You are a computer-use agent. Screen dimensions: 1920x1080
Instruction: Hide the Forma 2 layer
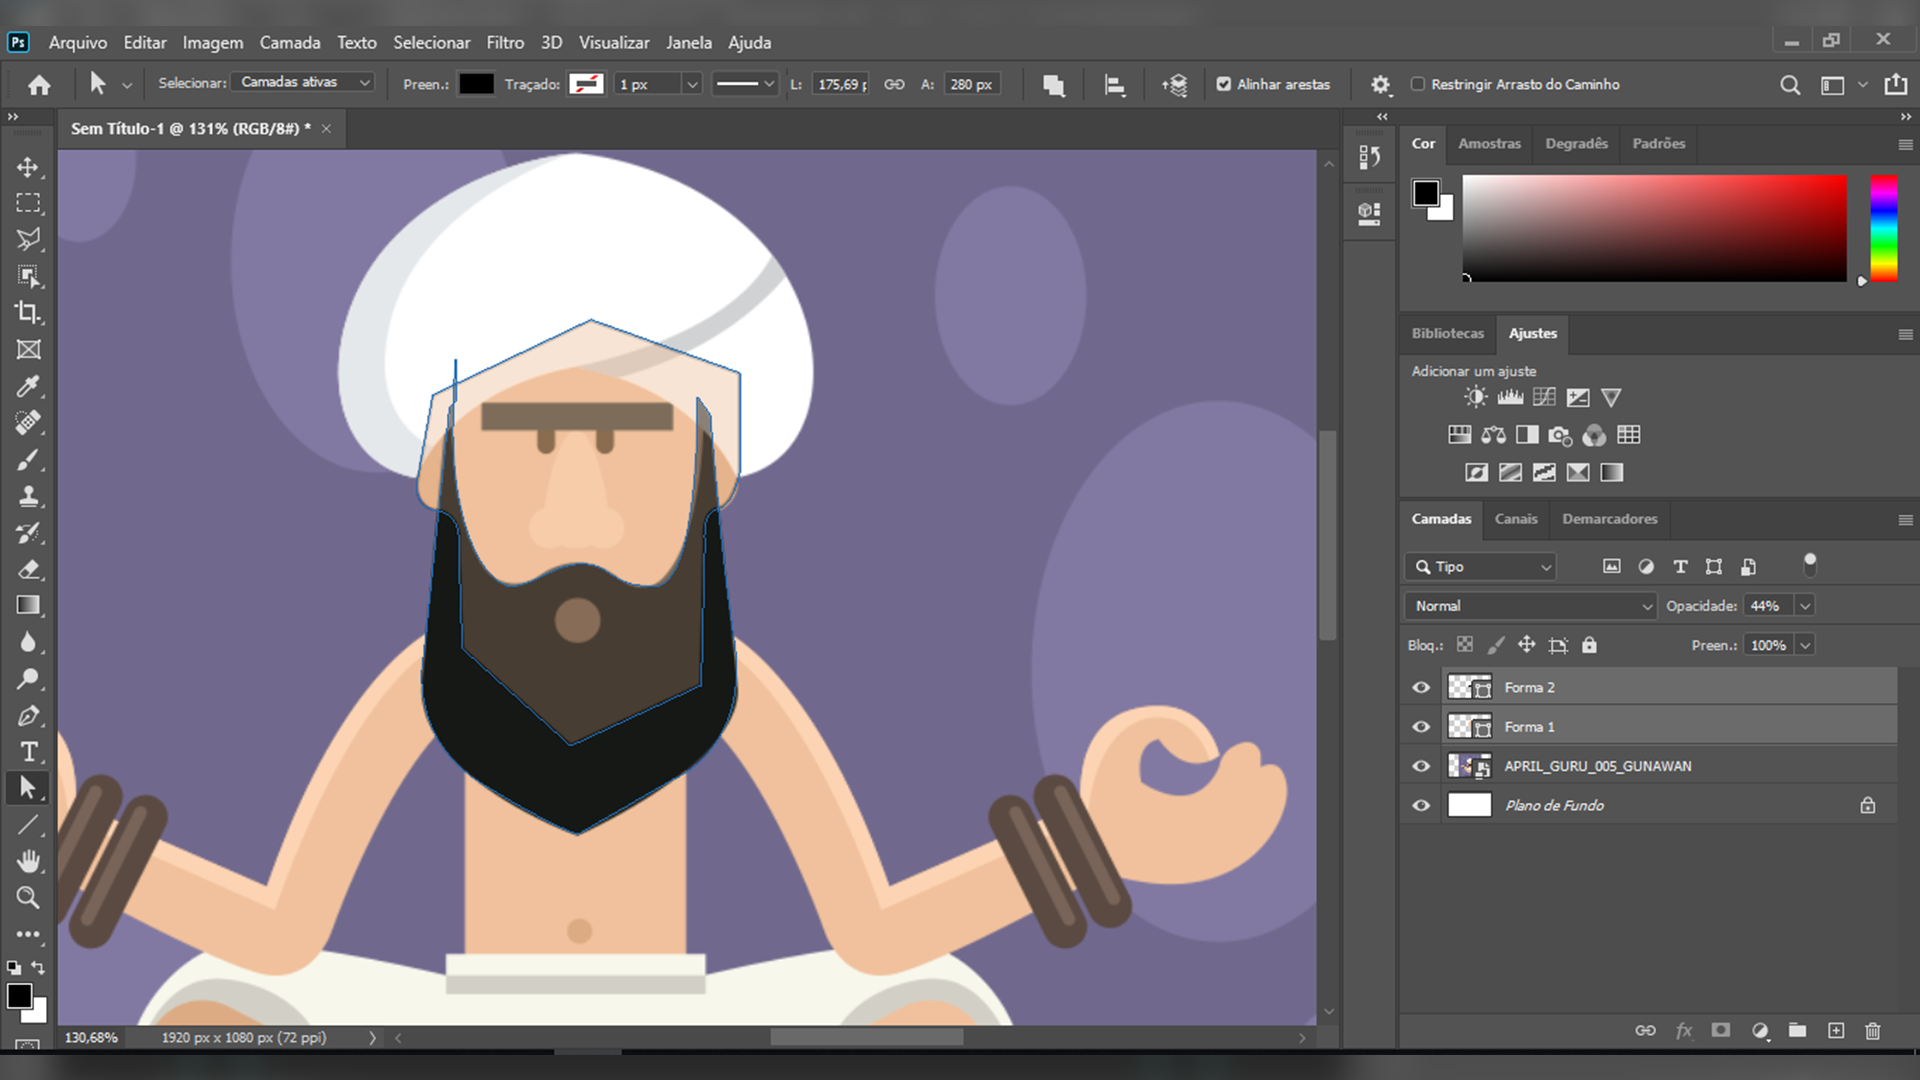pos(1421,687)
